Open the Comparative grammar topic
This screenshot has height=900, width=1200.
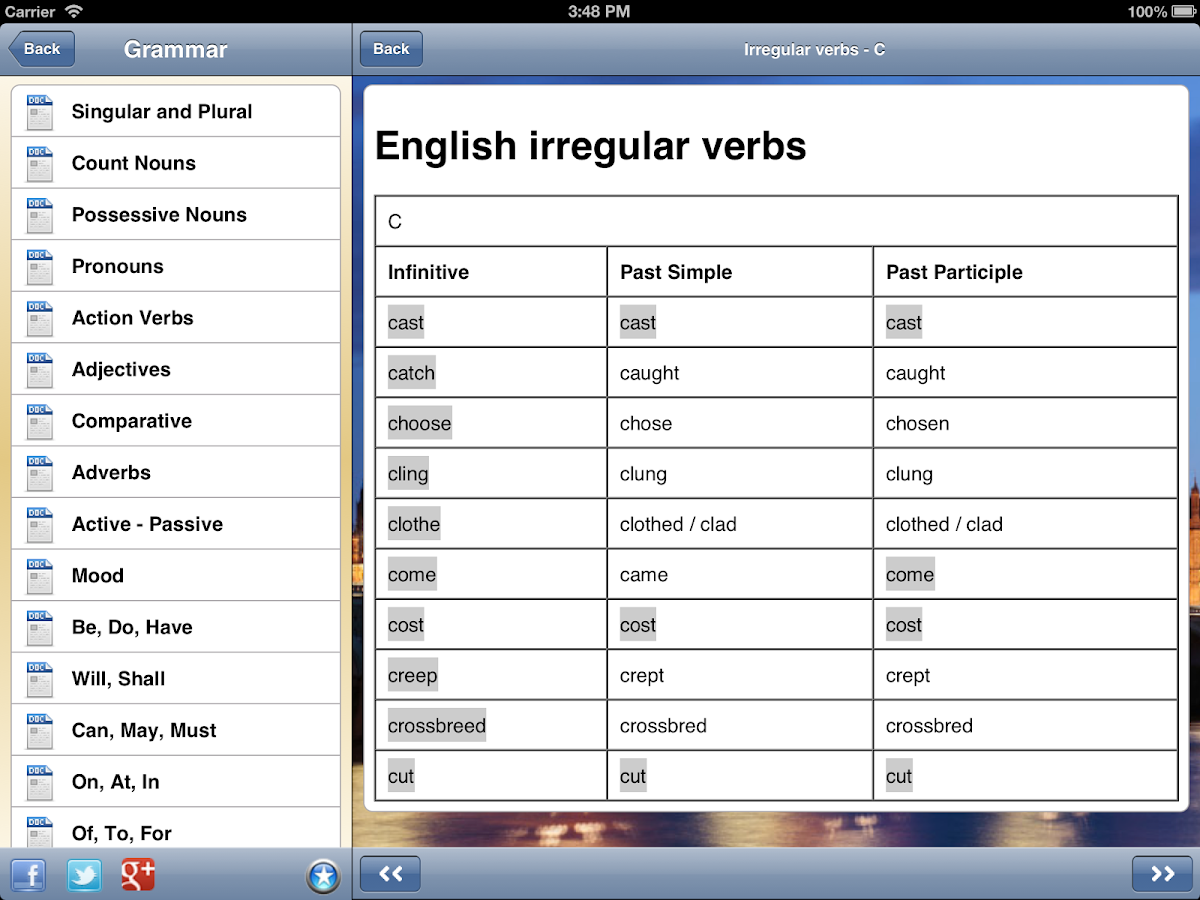click(130, 420)
